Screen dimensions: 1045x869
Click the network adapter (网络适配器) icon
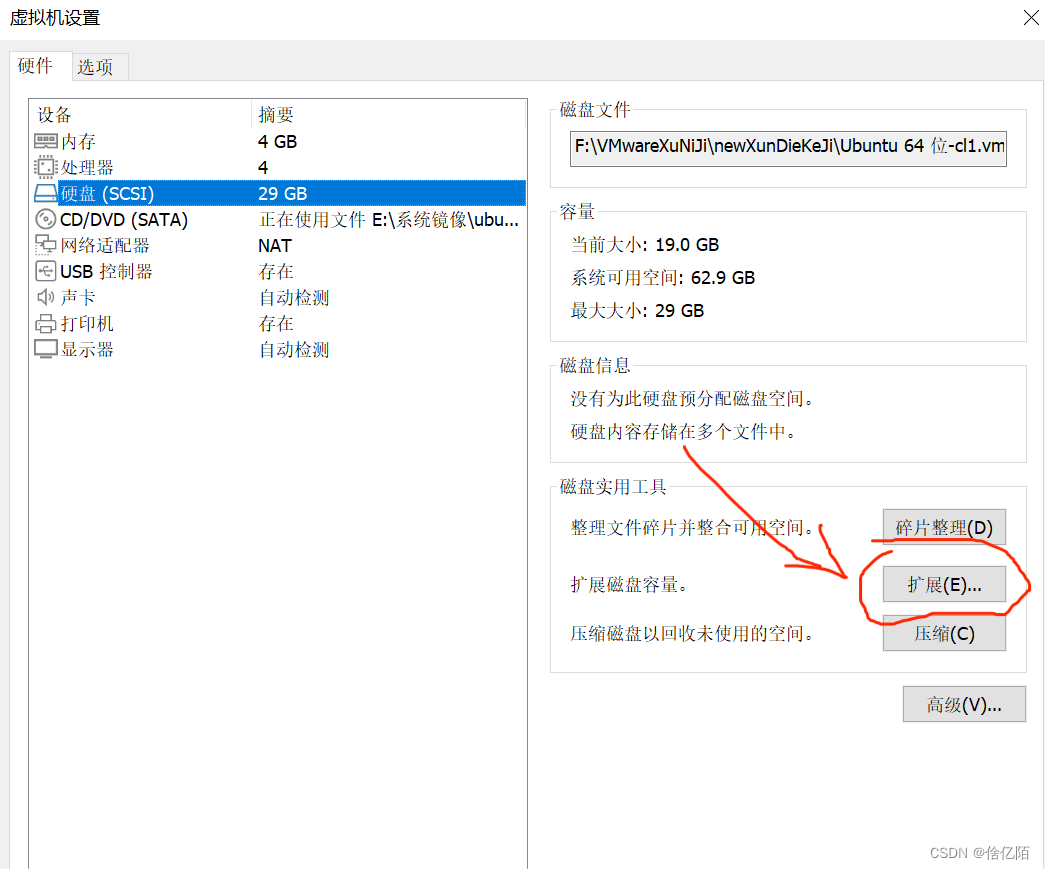(45, 245)
